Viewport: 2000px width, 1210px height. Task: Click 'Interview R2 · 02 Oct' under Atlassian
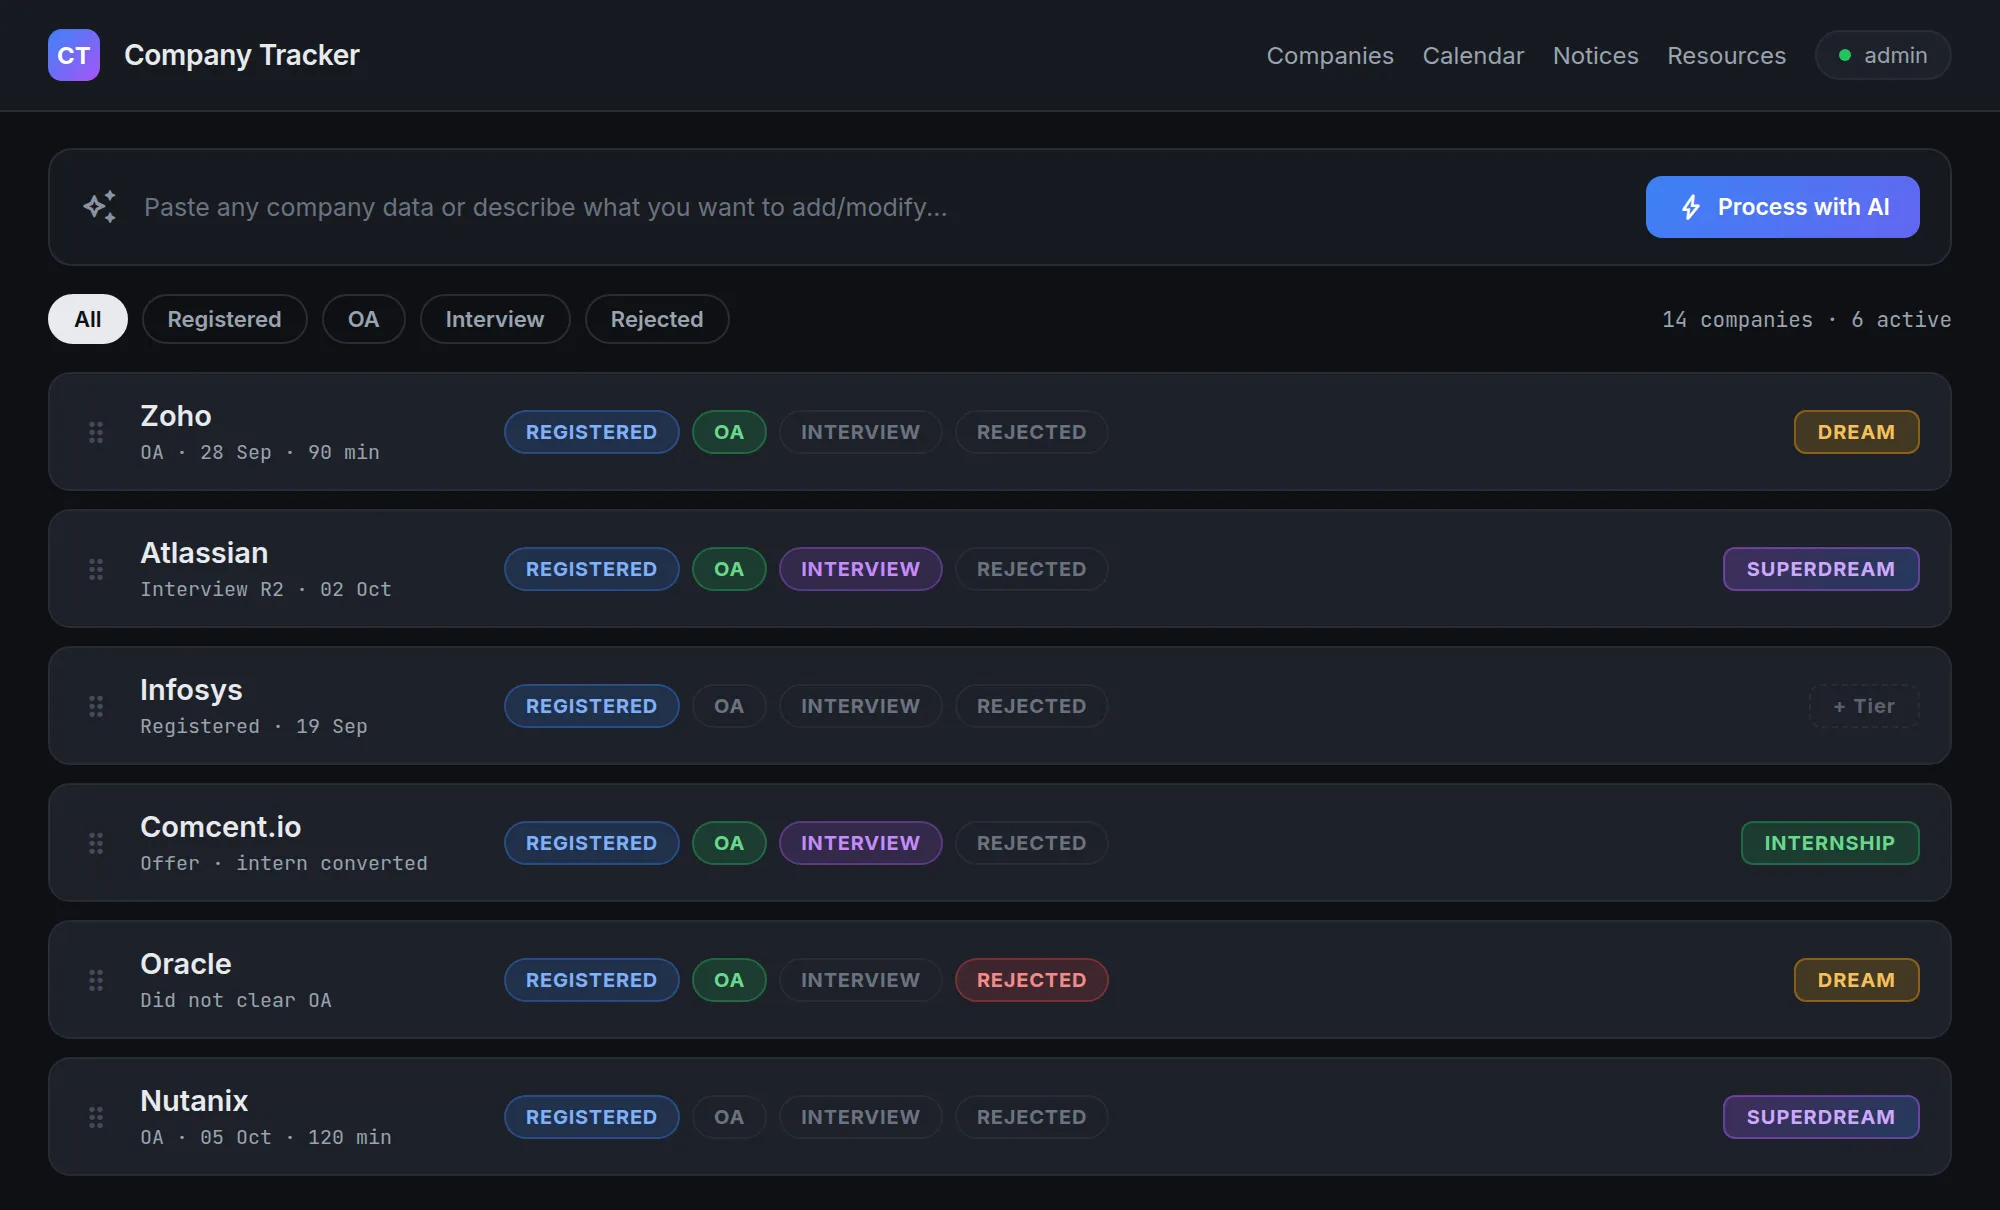pos(266,589)
